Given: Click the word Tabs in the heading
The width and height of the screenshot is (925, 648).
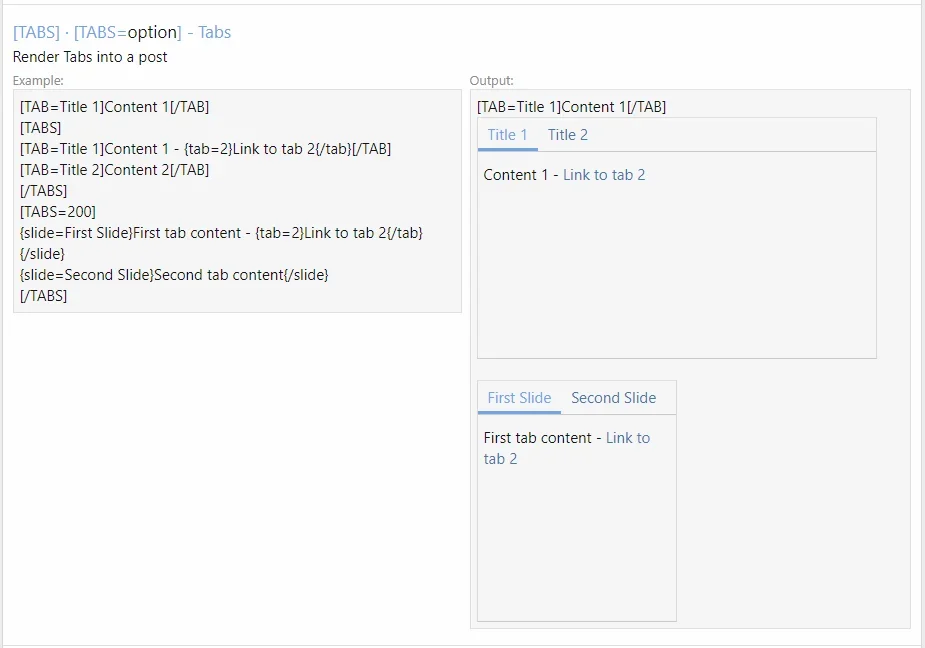Looking at the screenshot, I should (x=214, y=32).
